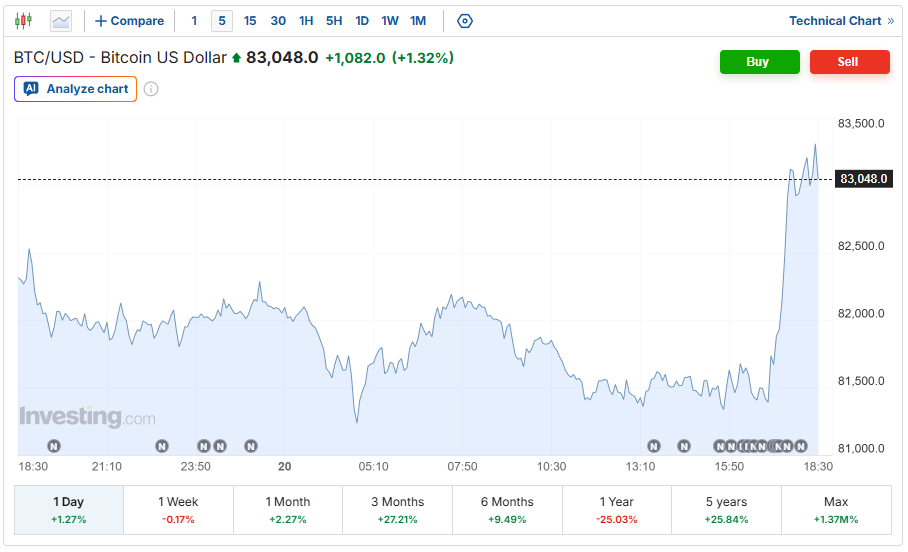Screen dimensions: 908x552
Task: Click the red Sell button
Action: pos(849,61)
